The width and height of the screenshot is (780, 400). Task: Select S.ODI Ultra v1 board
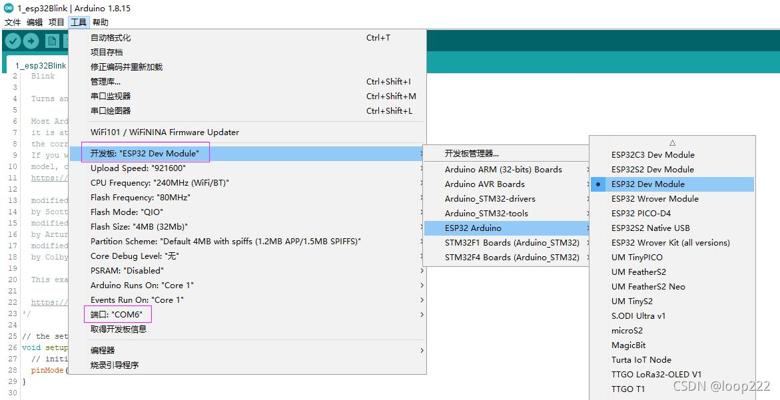(673, 316)
